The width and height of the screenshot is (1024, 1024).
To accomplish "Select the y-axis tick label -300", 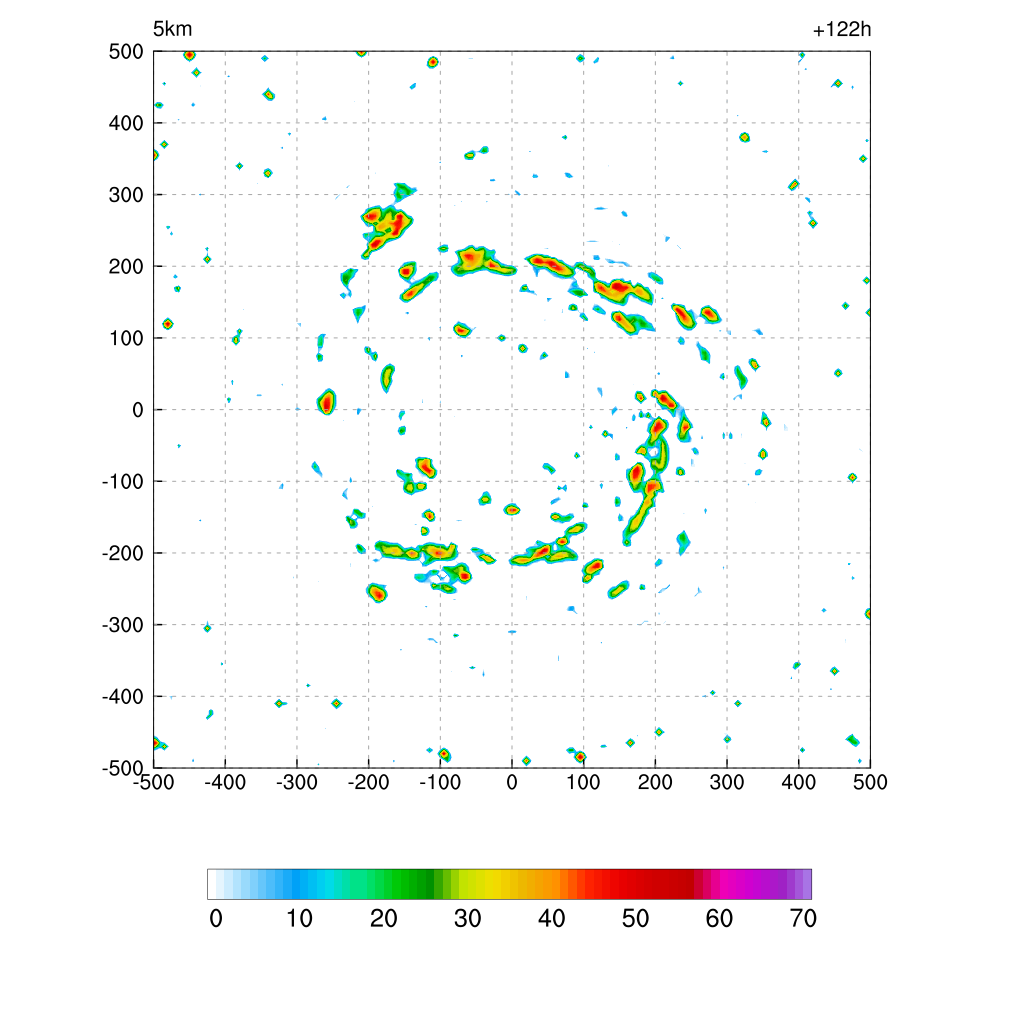I will pos(122,625).
